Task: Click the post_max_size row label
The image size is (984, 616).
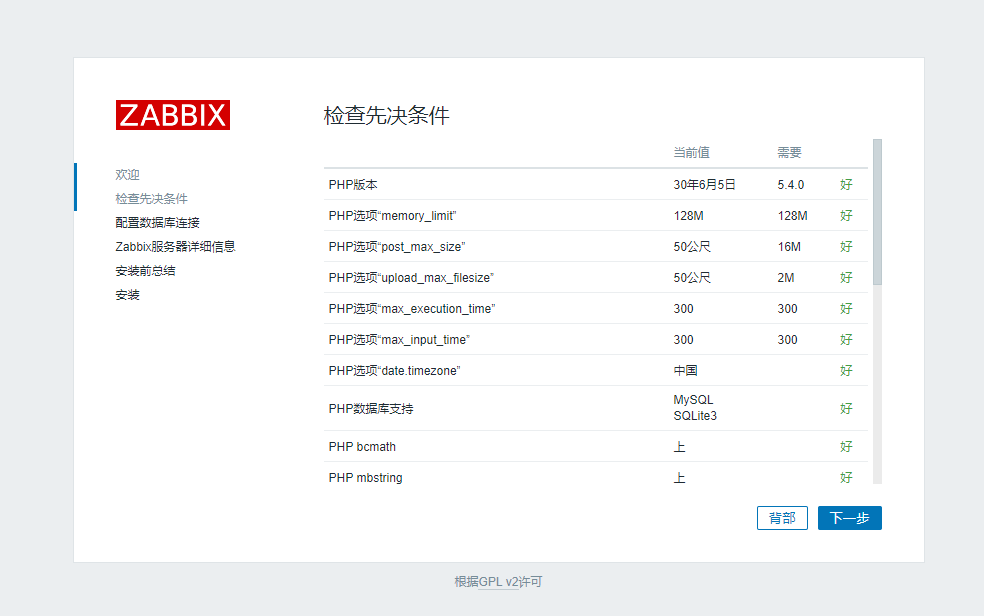Action: pos(397,247)
